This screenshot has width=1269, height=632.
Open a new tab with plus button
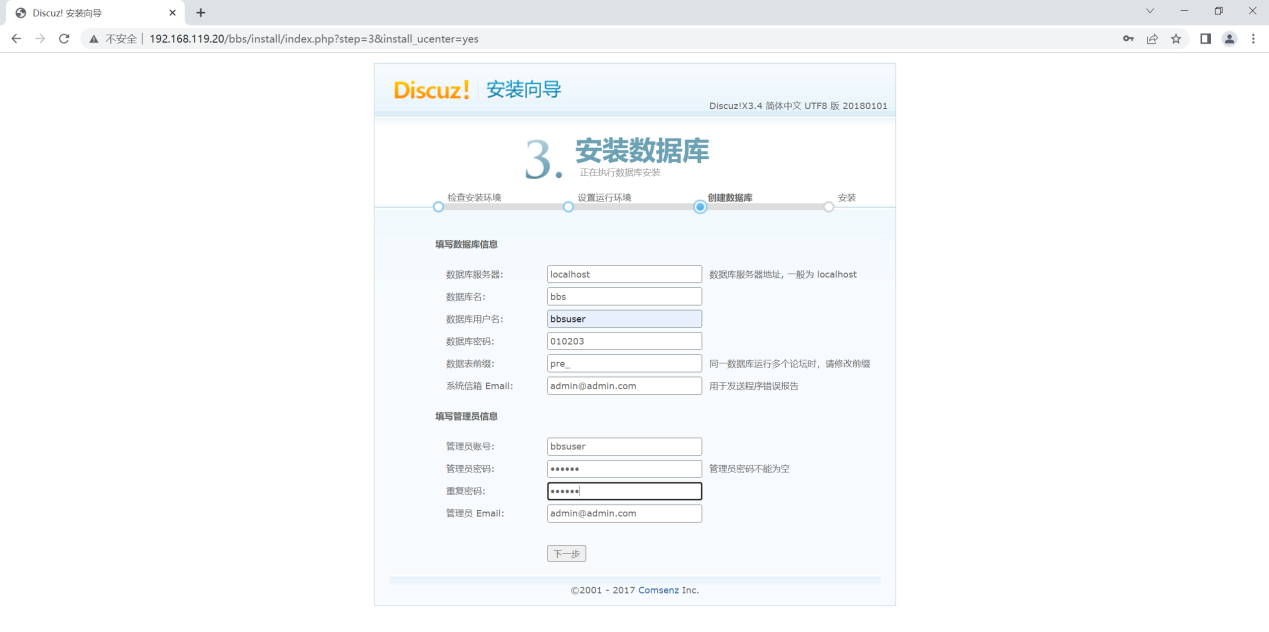point(201,13)
